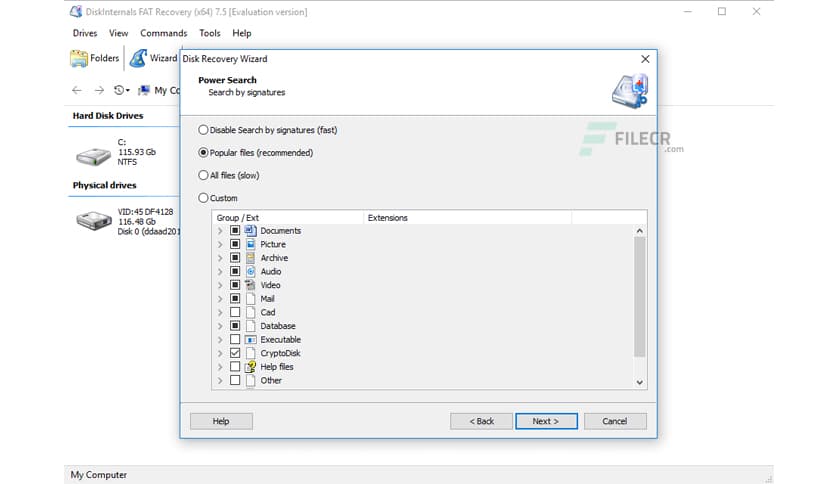Expand the Picture group
Screen dimensions: 836x484
(x=220, y=244)
